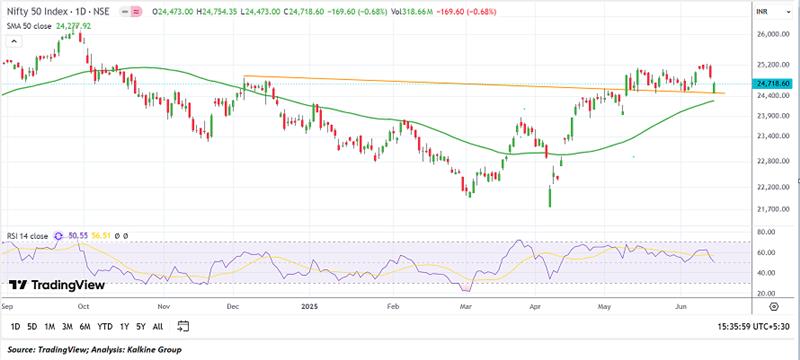Click the close value C24,718.60
The width and height of the screenshot is (800, 360).
click(304, 11)
